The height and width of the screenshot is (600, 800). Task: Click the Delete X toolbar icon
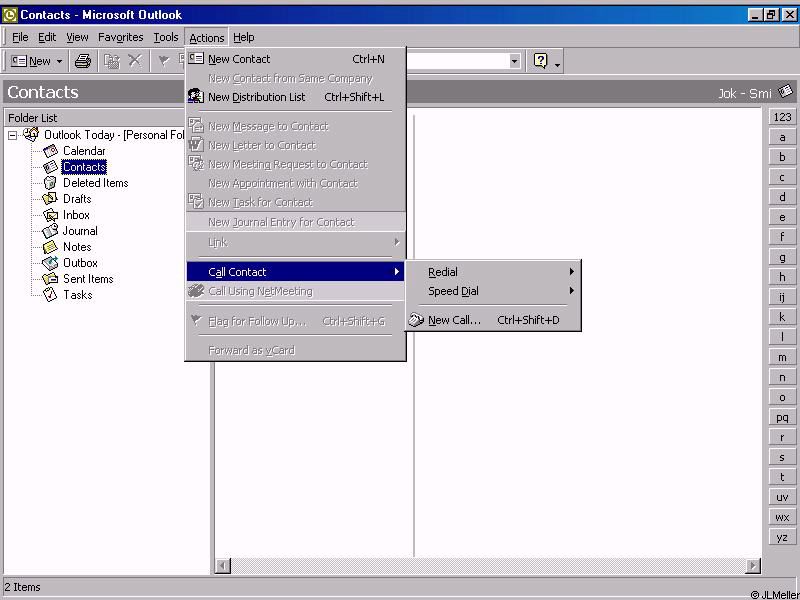135,61
